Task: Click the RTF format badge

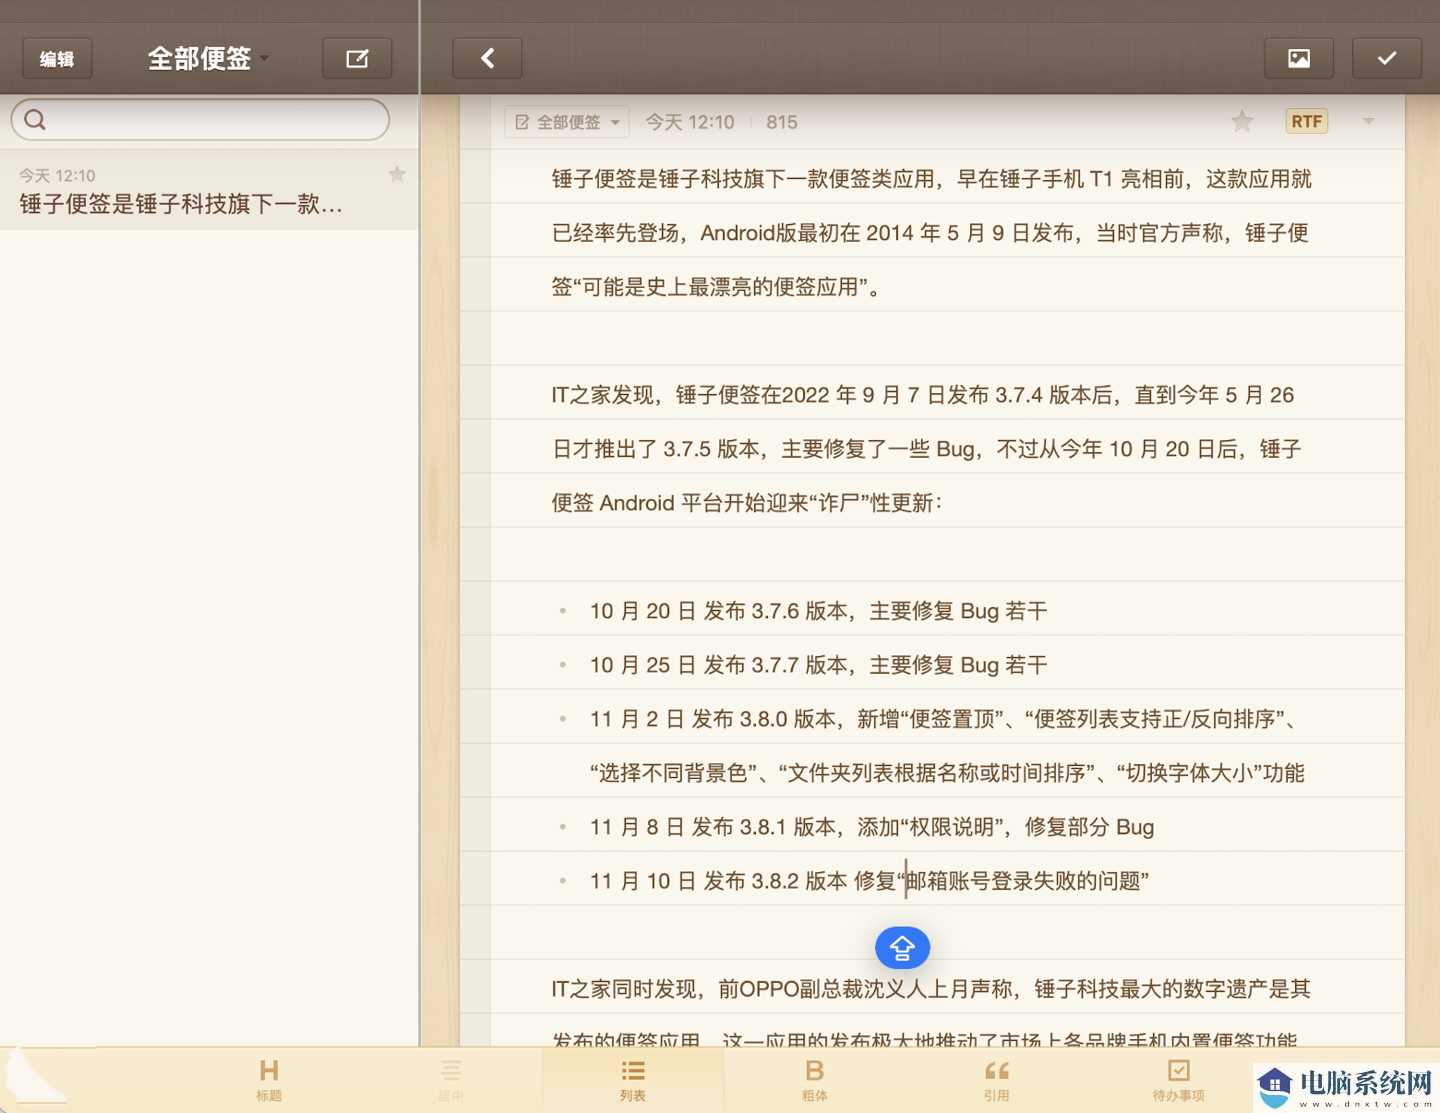Action: pos(1306,122)
